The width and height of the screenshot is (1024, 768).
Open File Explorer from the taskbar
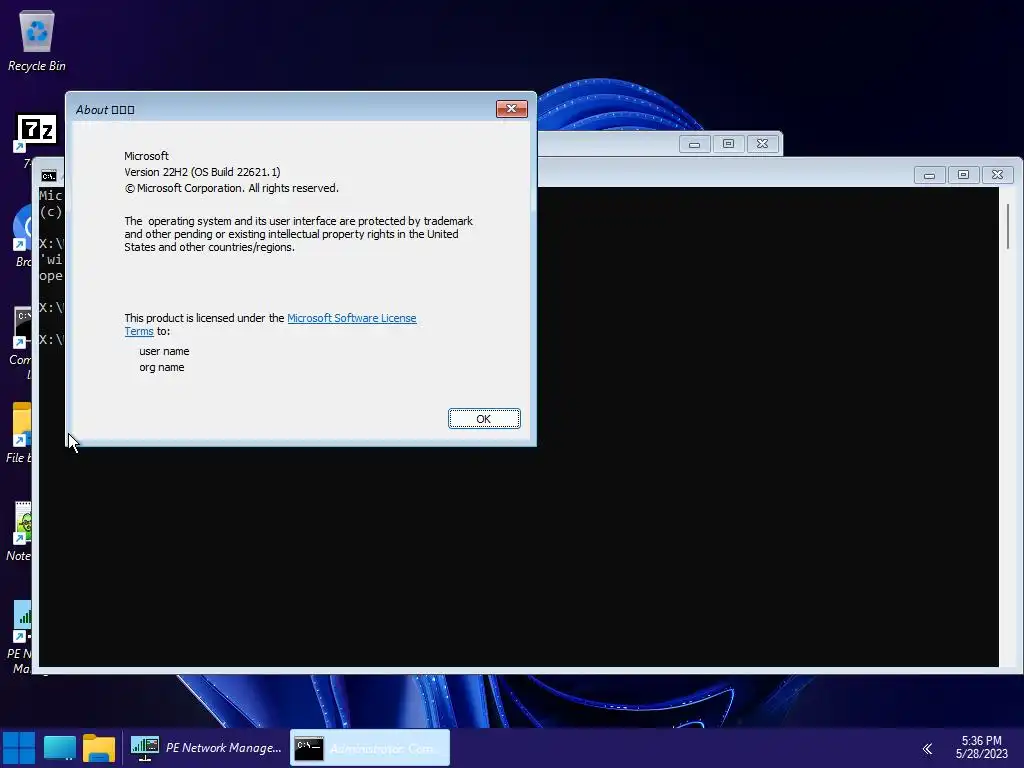(99, 748)
